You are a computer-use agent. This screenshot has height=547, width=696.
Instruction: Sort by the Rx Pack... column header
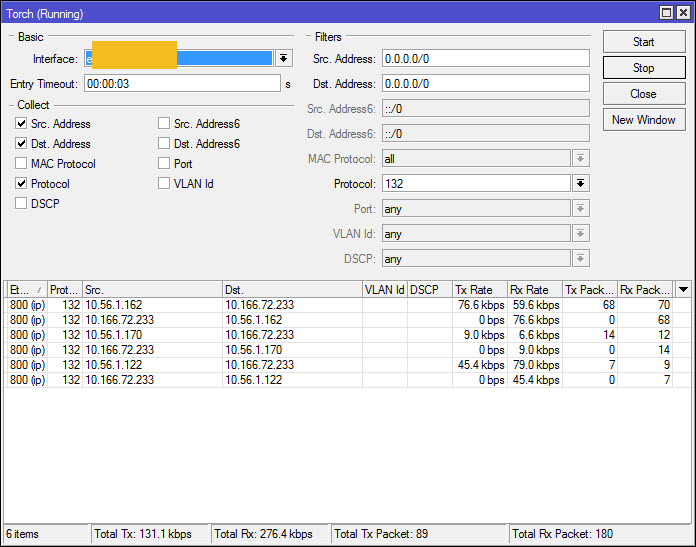point(645,290)
